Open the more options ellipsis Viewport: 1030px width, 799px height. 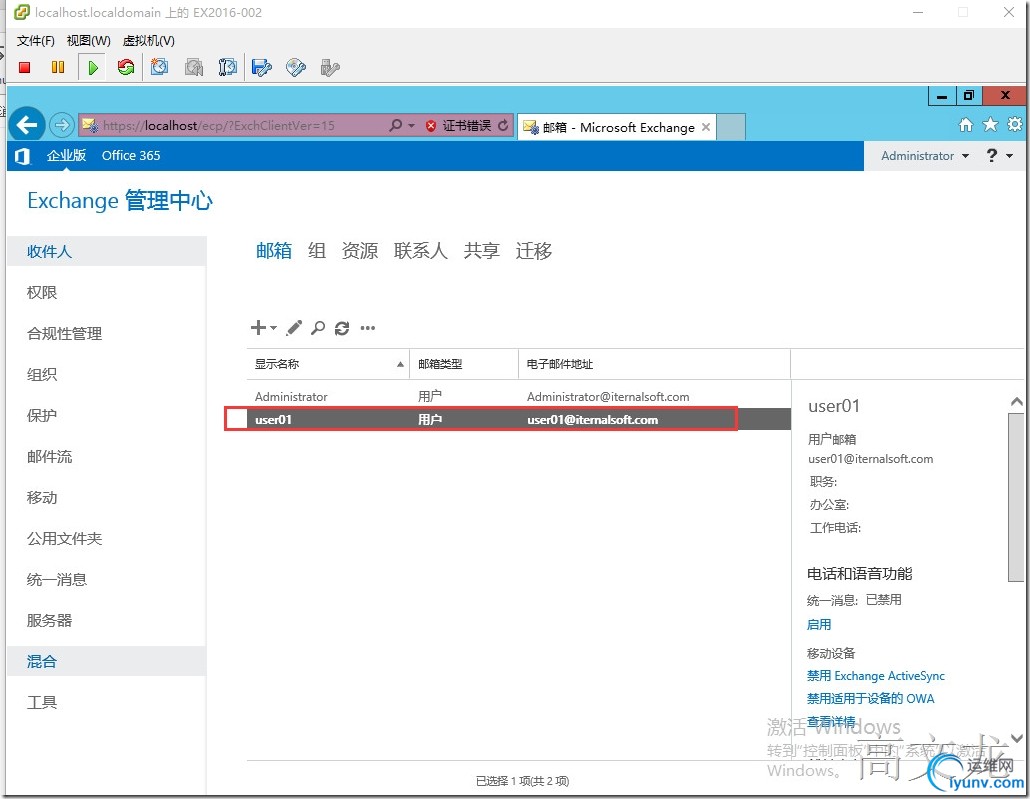[x=368, y=328]
